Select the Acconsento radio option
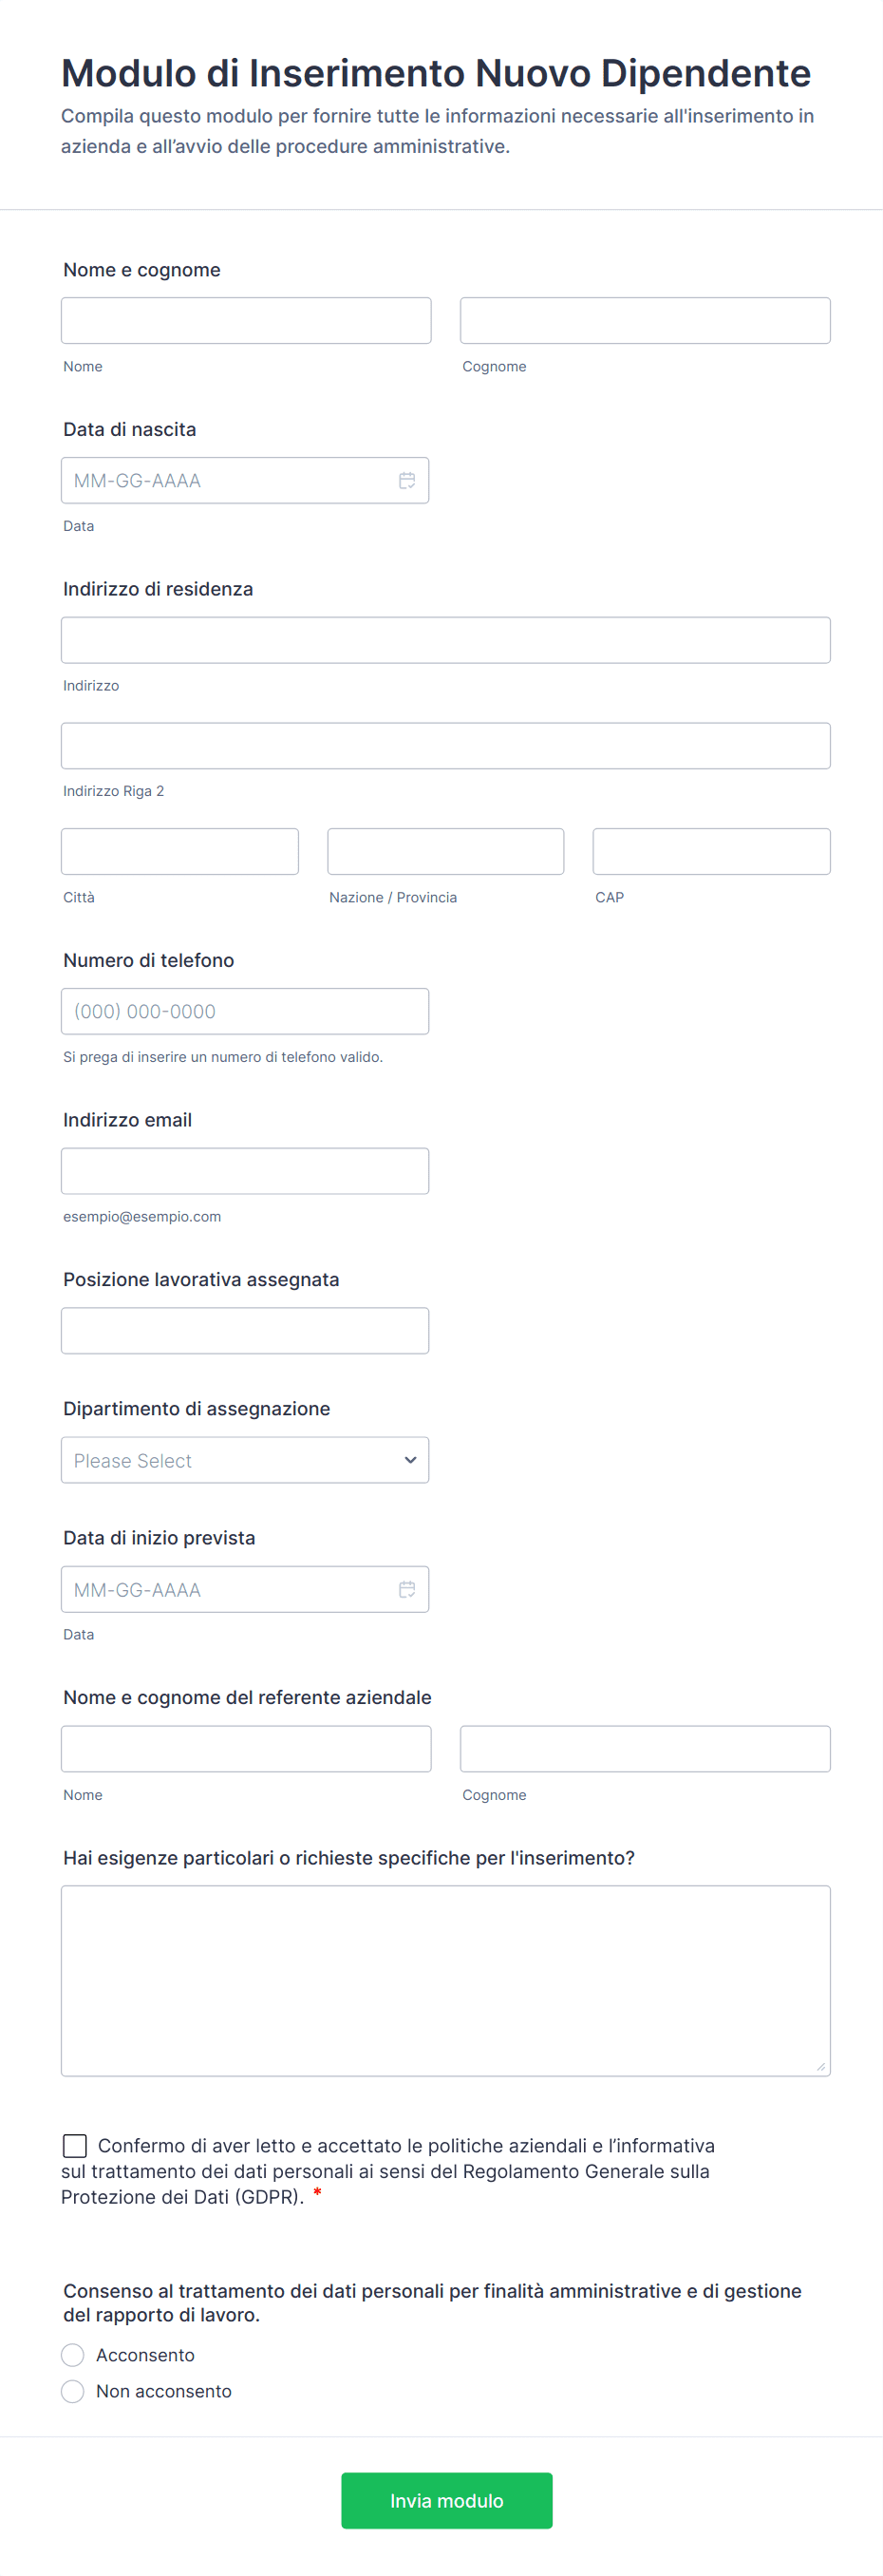 tap(73, 2355)
